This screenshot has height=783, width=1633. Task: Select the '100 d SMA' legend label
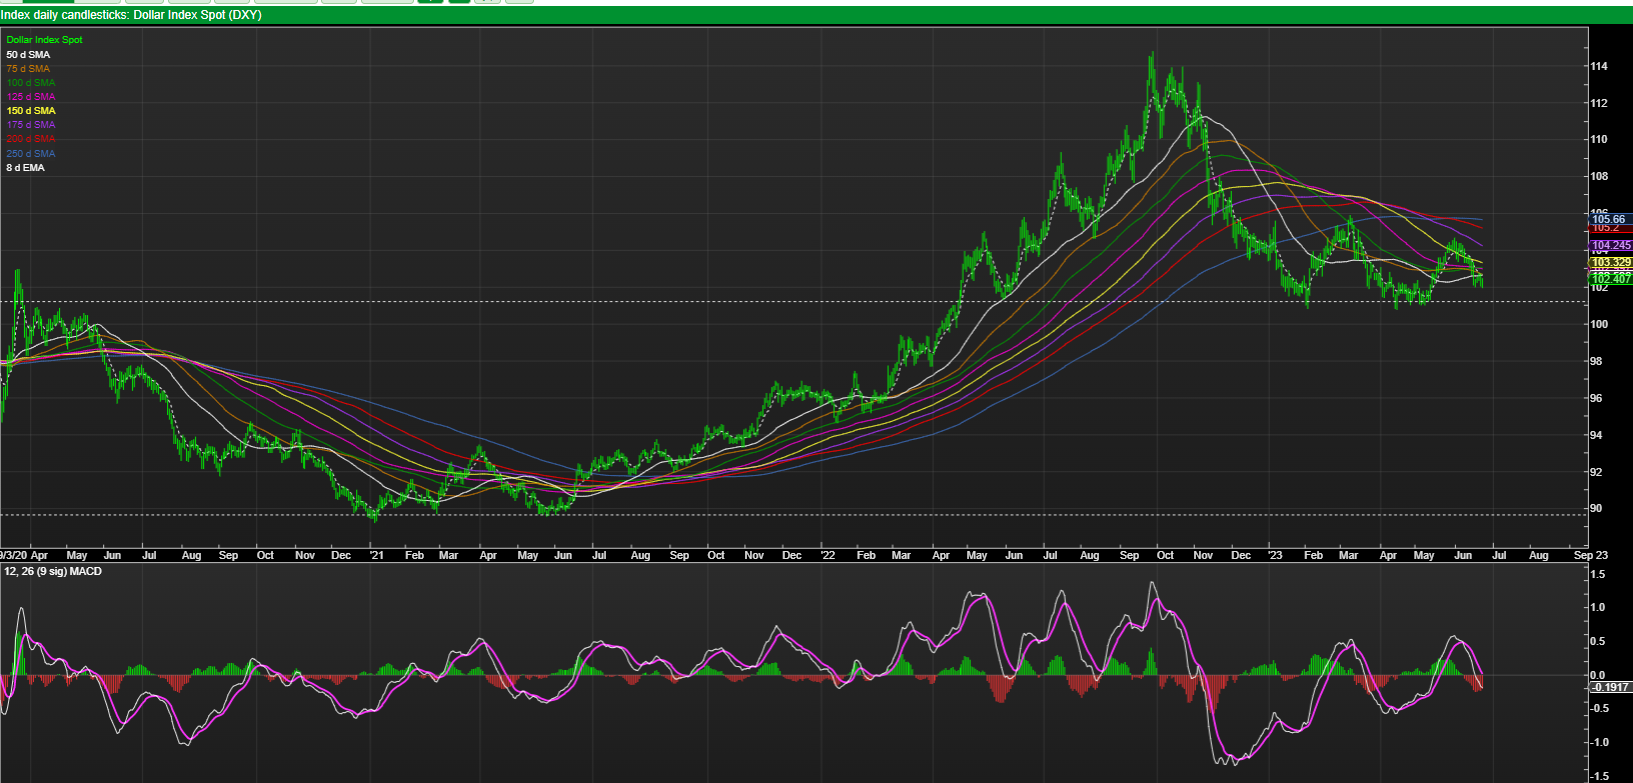[31, 83]
